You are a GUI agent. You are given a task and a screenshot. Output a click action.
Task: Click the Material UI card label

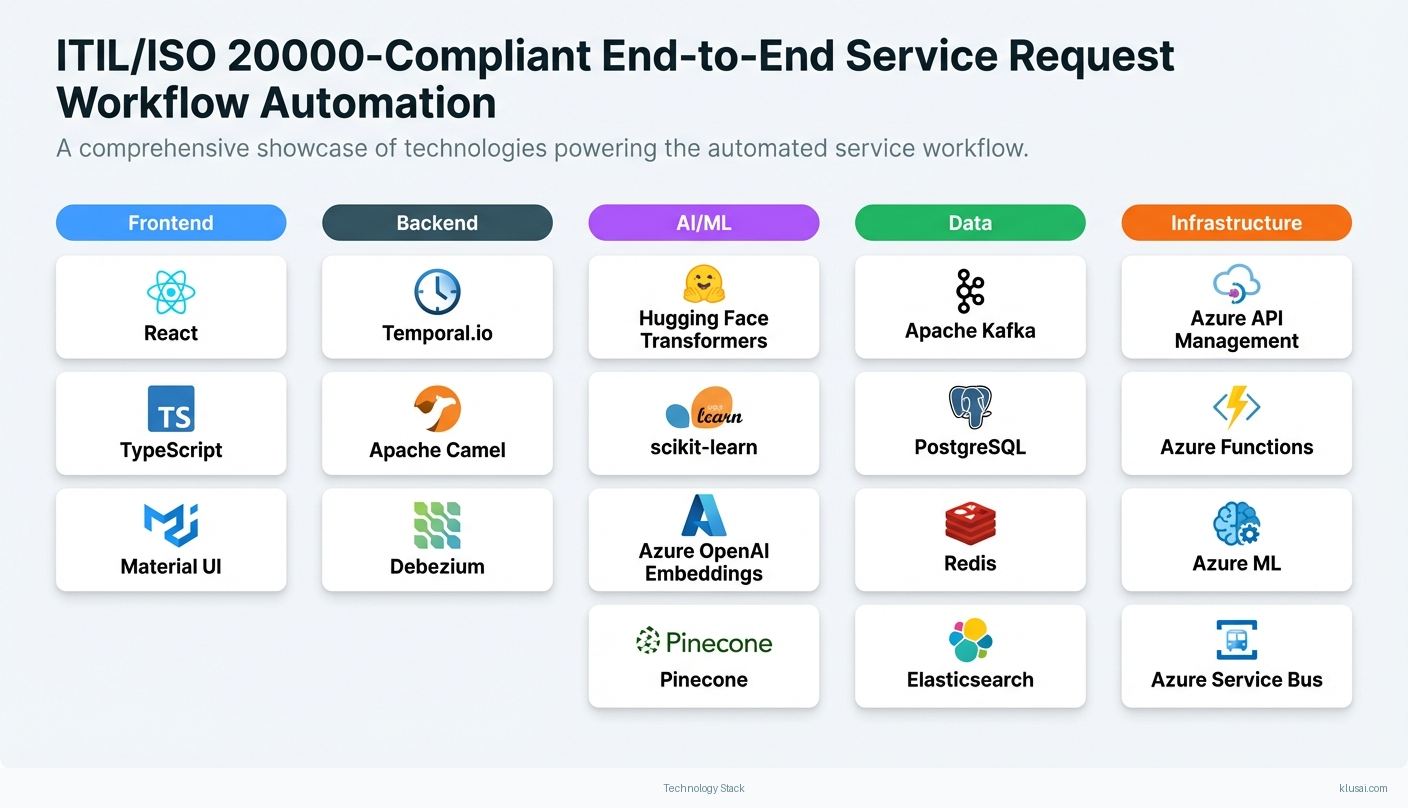point(171,566)
